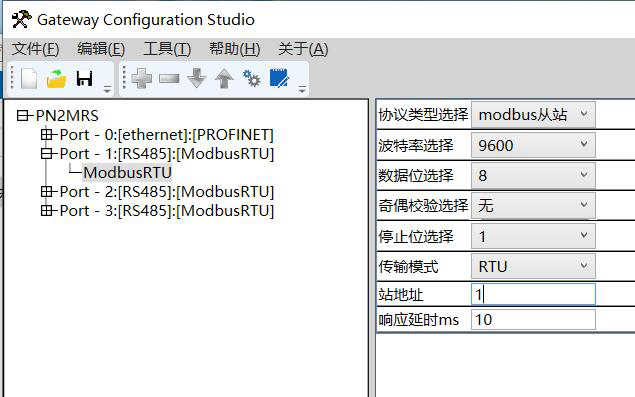Click the 响应延时ms input field
The height and width of the screenshot is (397, 635).
tap(533, 320)
